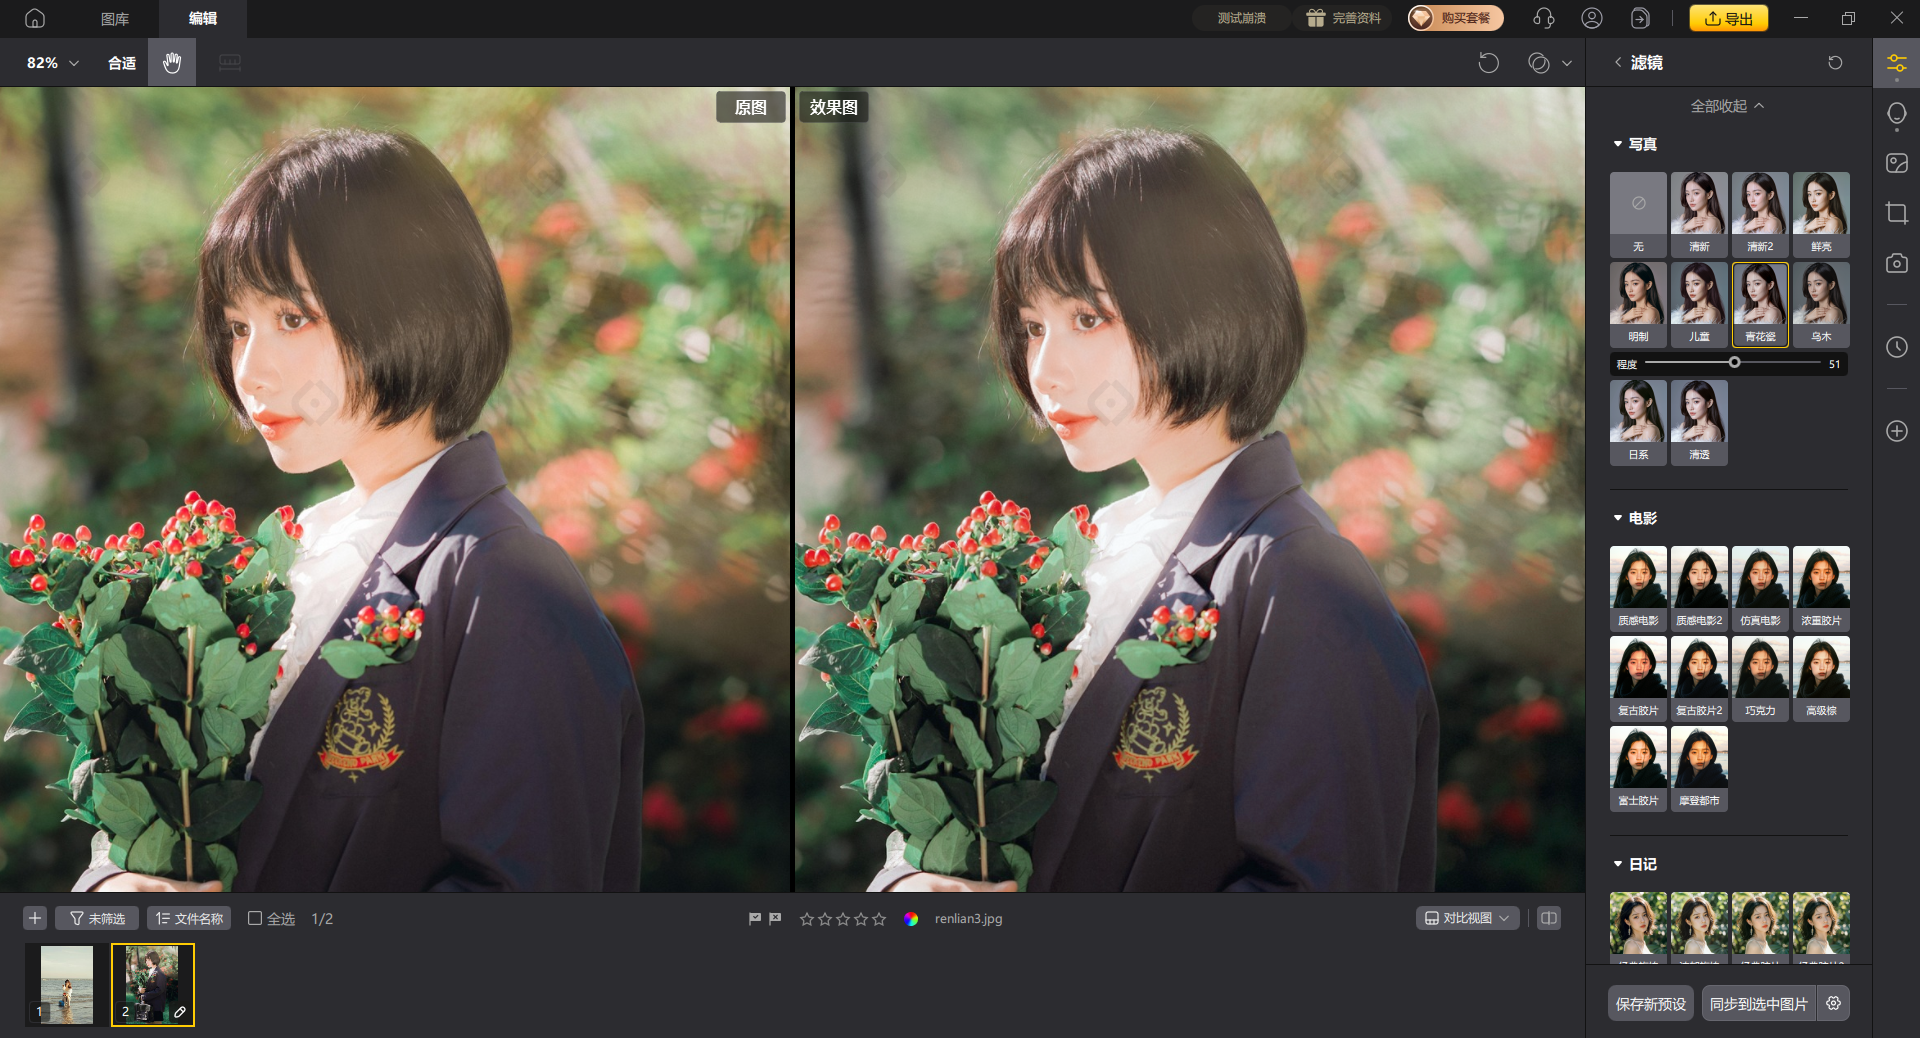
Task: Open the history clock panel
Action: point(1896,347)
